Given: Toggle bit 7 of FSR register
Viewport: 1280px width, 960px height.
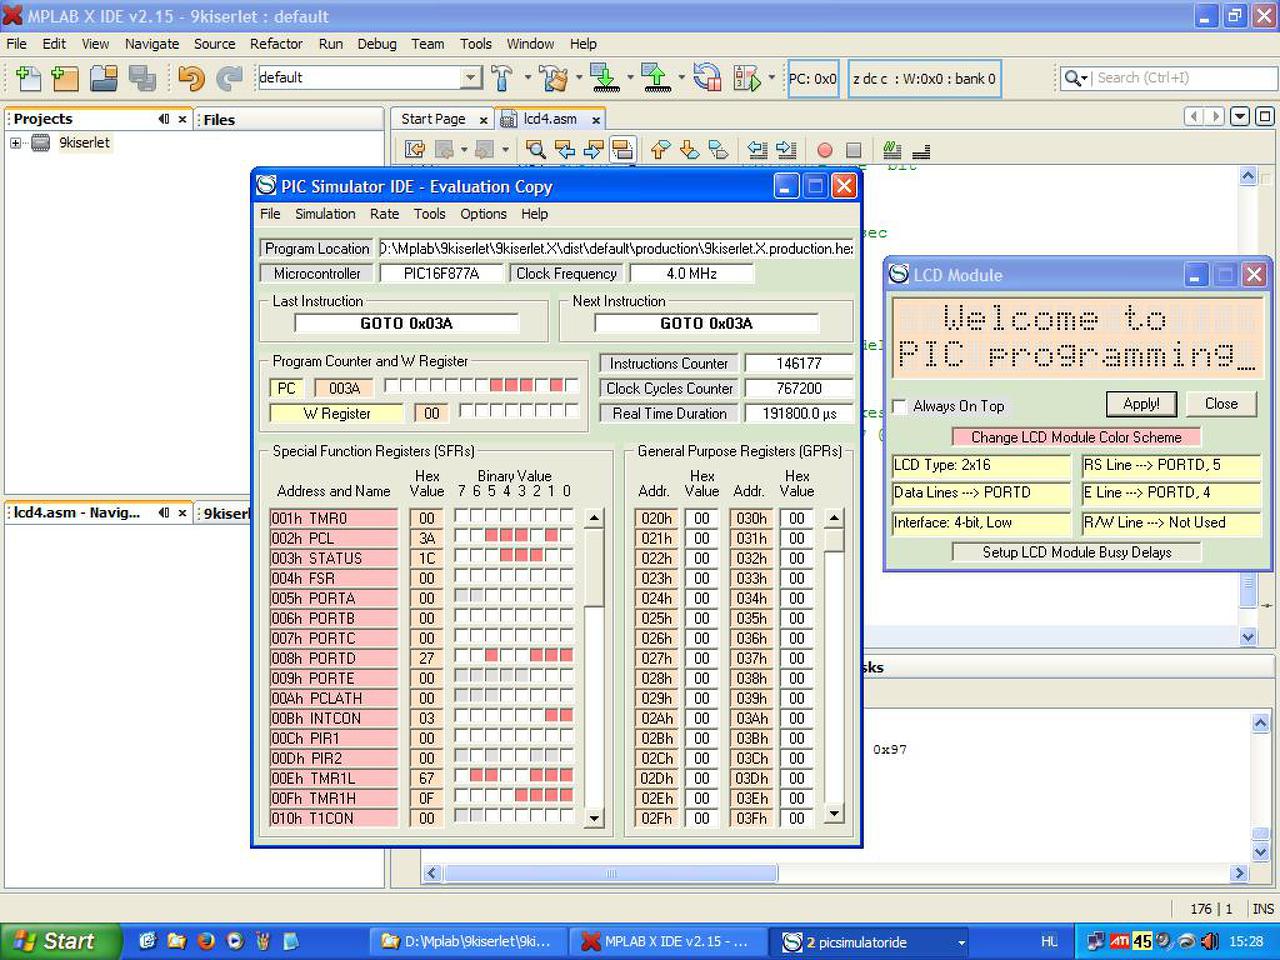Looking at the screenshot, I should click(462, 577).
